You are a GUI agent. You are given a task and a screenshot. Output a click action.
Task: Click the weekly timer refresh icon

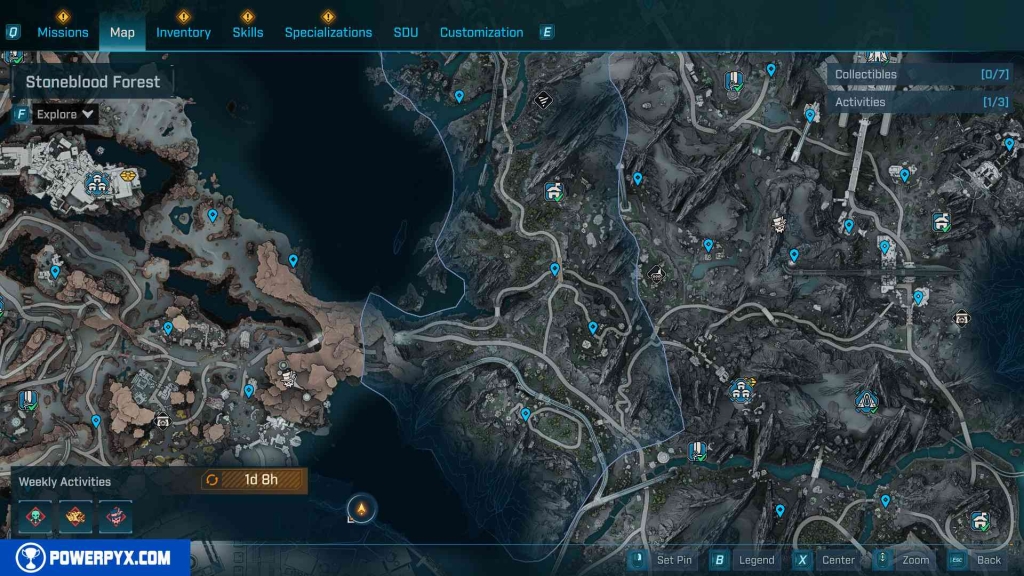(212, 480)
